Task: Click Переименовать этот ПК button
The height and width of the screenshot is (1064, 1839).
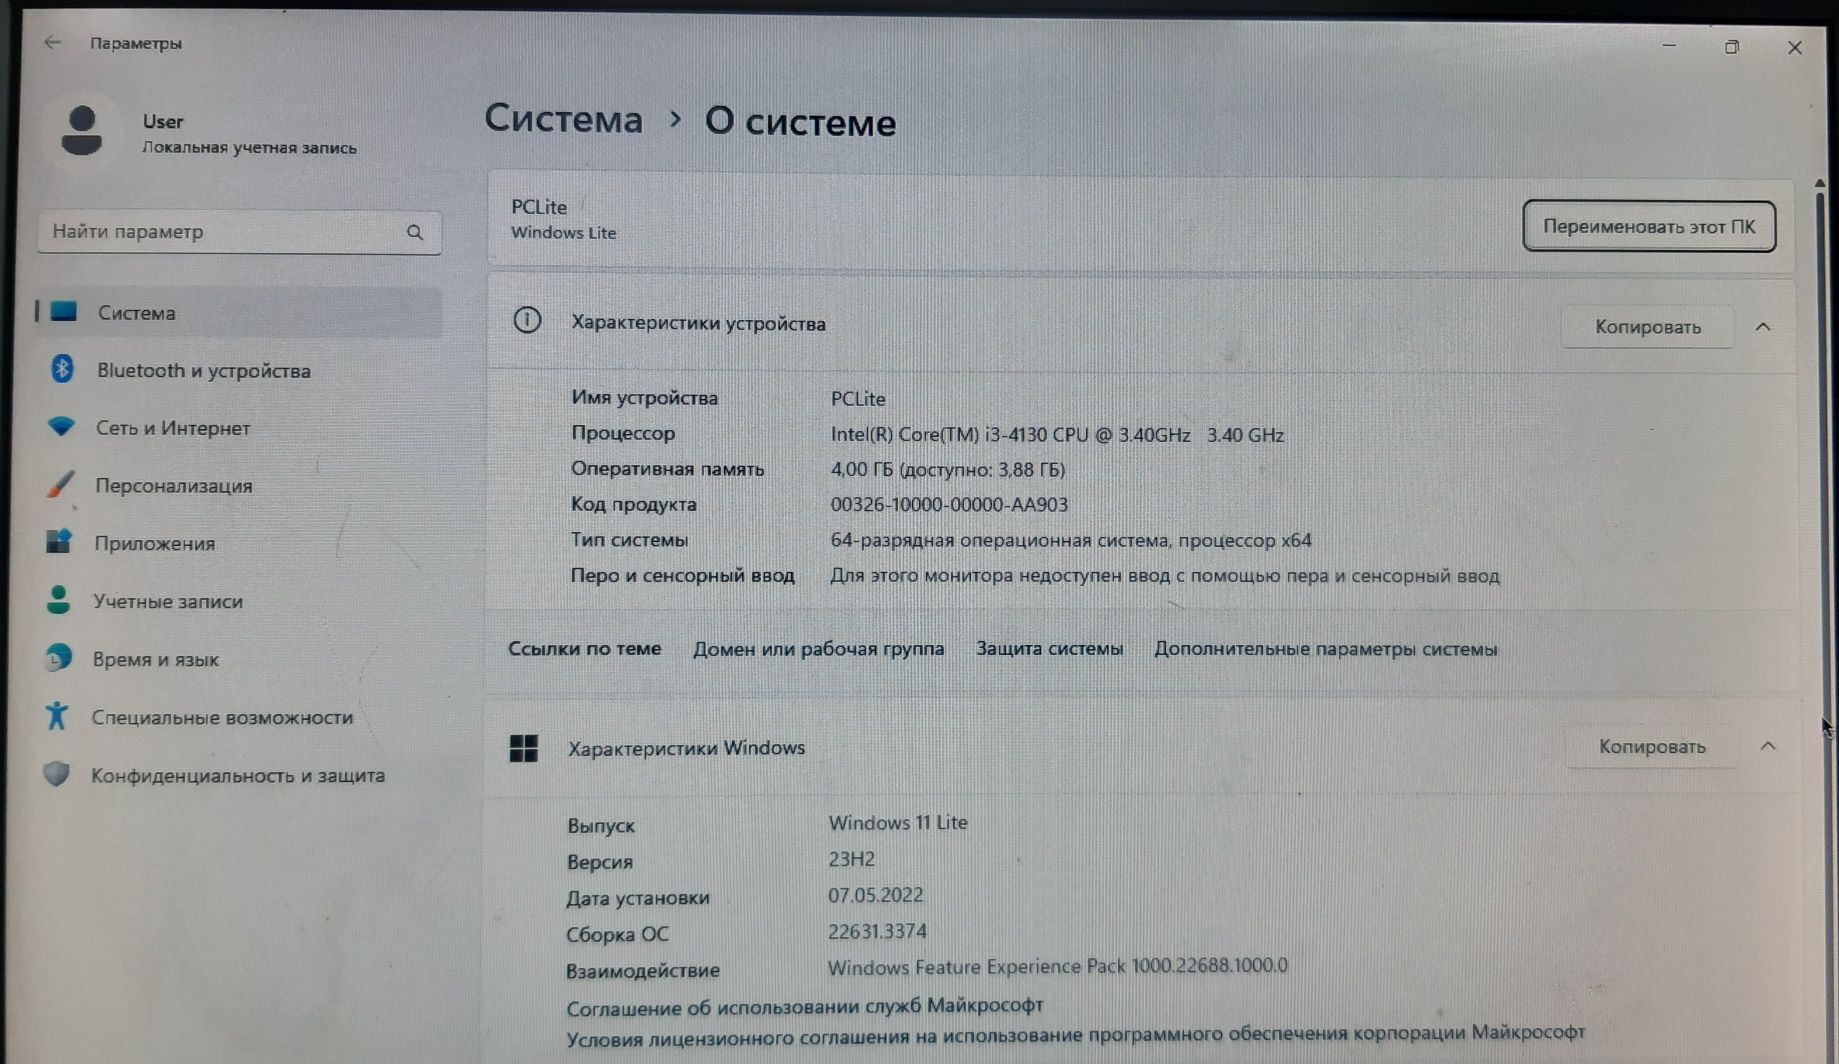Action: pyautogui.click(x=1648, y=227)
